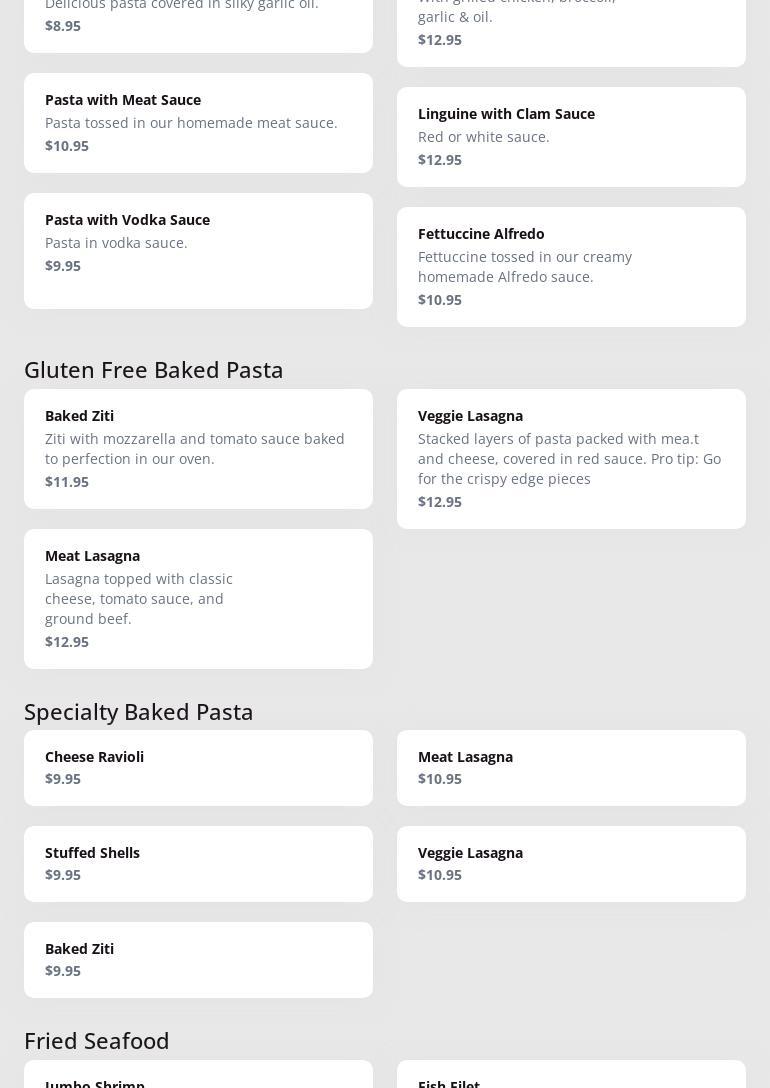
Task: Click the Fried Seafood section heading
Action: click(97, 1040)
